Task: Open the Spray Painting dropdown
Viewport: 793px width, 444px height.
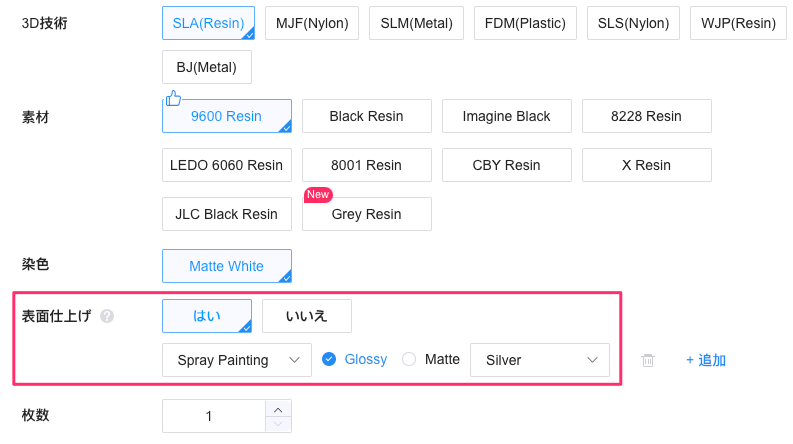Action: click(236, 360)
